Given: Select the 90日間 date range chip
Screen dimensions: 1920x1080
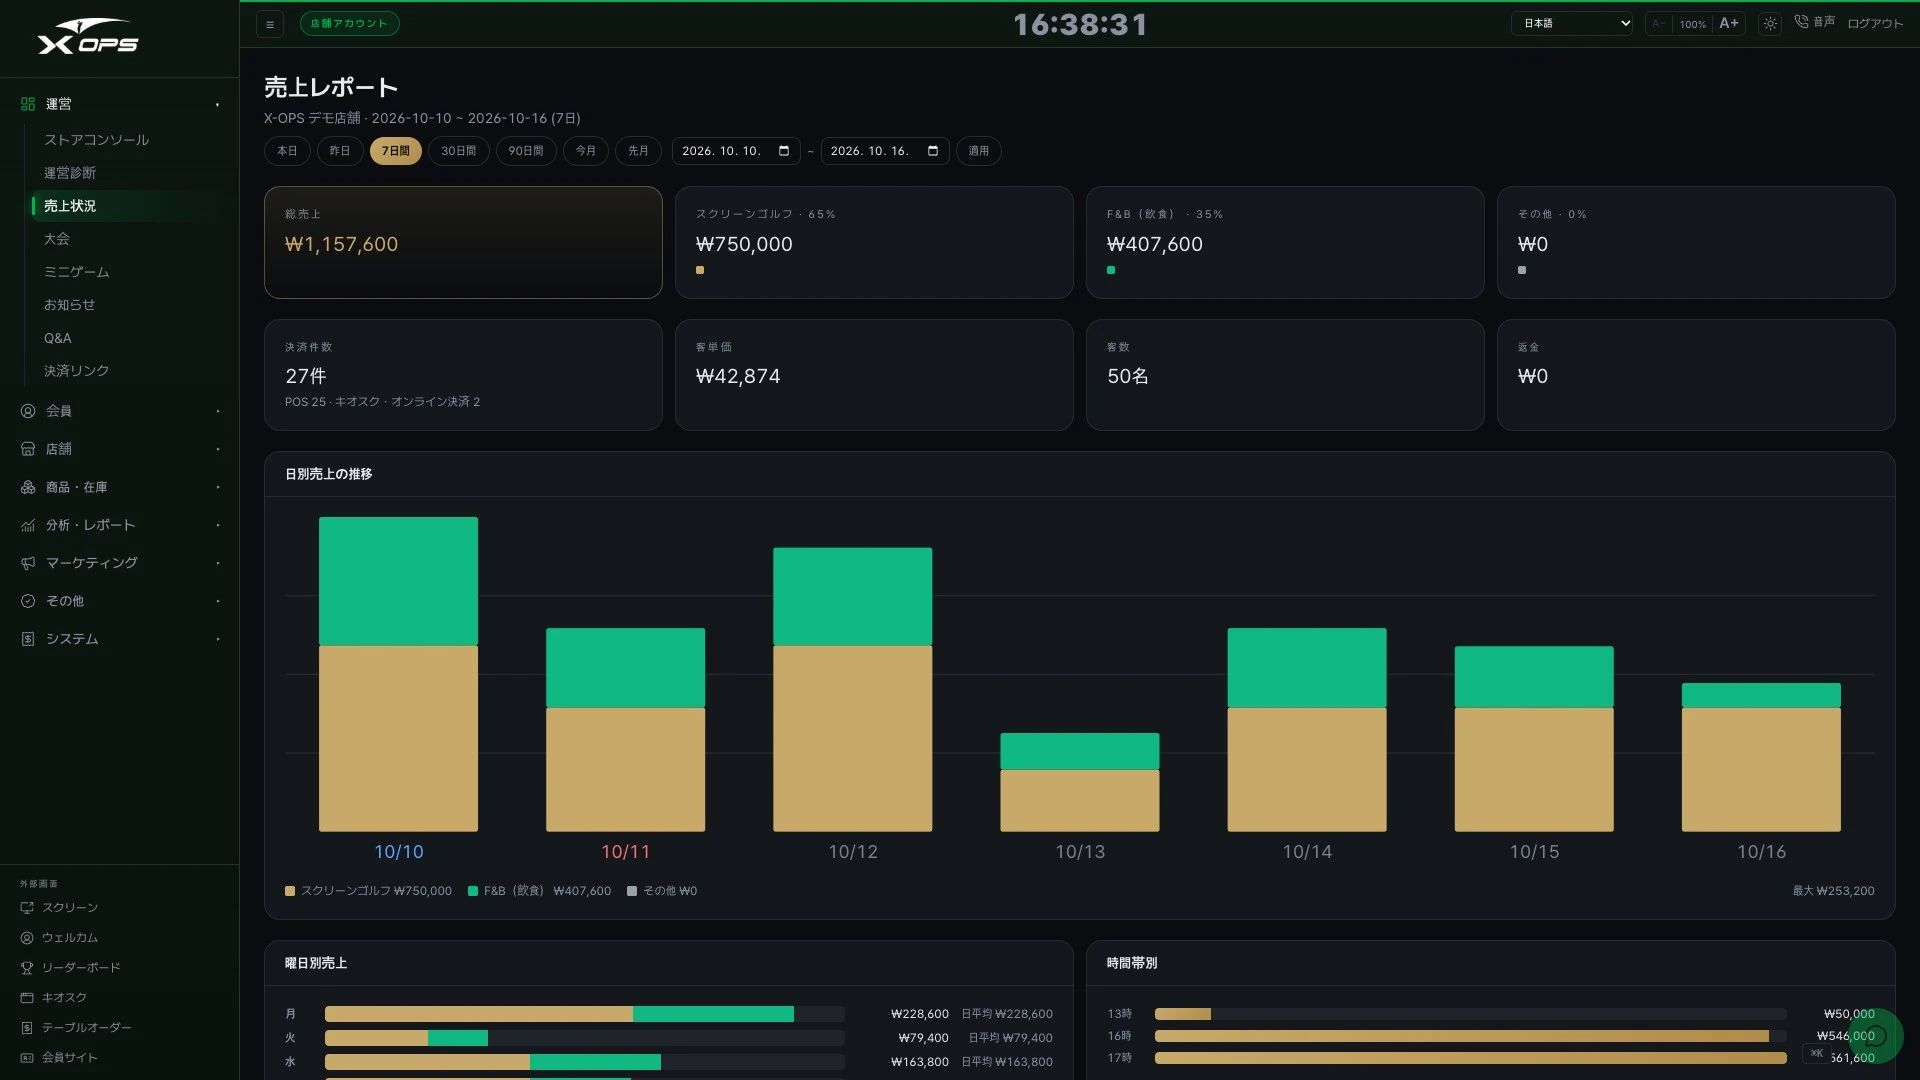Looking at the screenshot, I should click(526, 151).
